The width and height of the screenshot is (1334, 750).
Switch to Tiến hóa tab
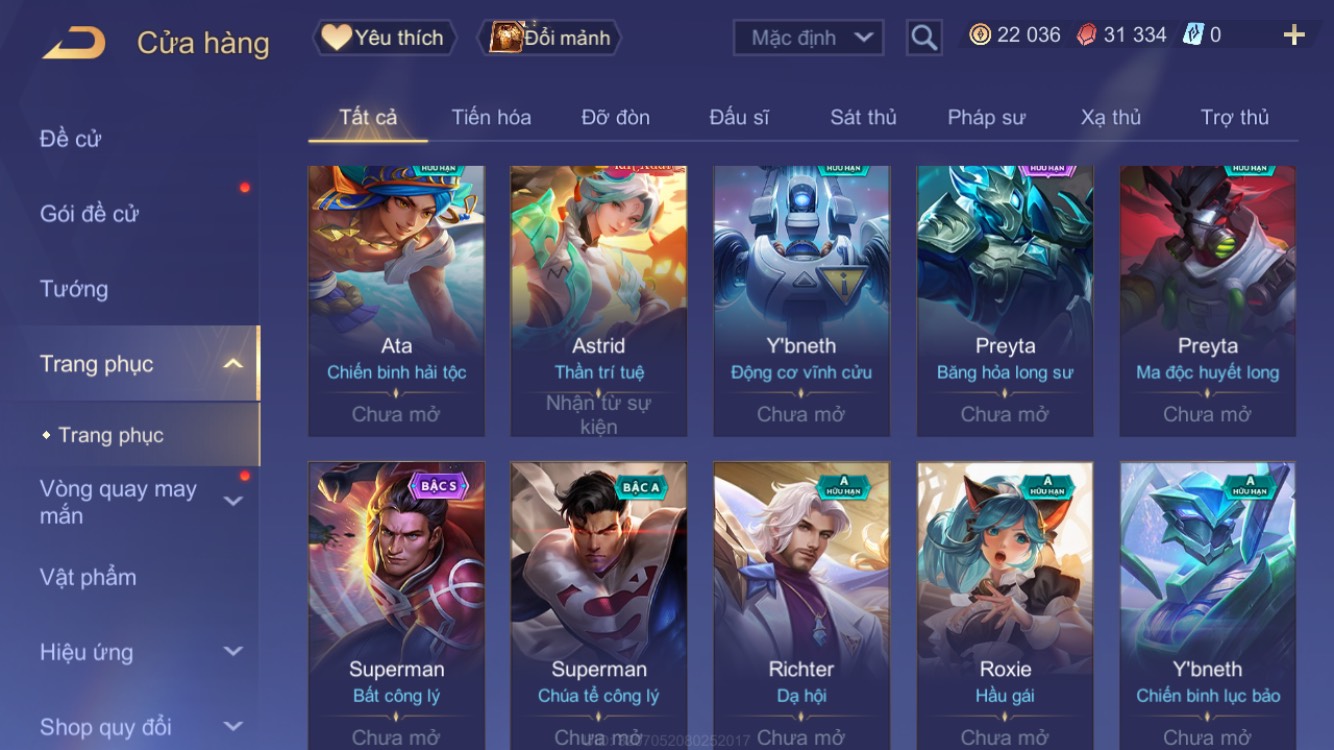491,117
